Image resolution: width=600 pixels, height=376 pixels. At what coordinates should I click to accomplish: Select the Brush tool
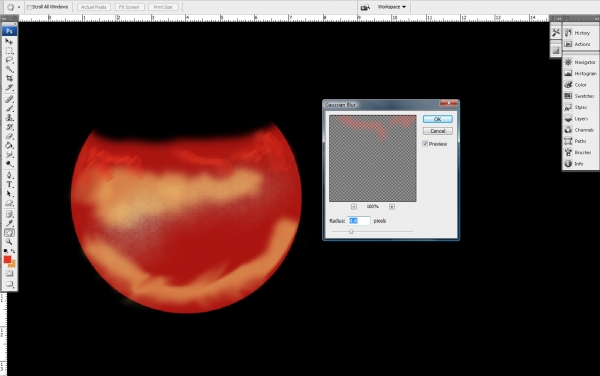9,109
